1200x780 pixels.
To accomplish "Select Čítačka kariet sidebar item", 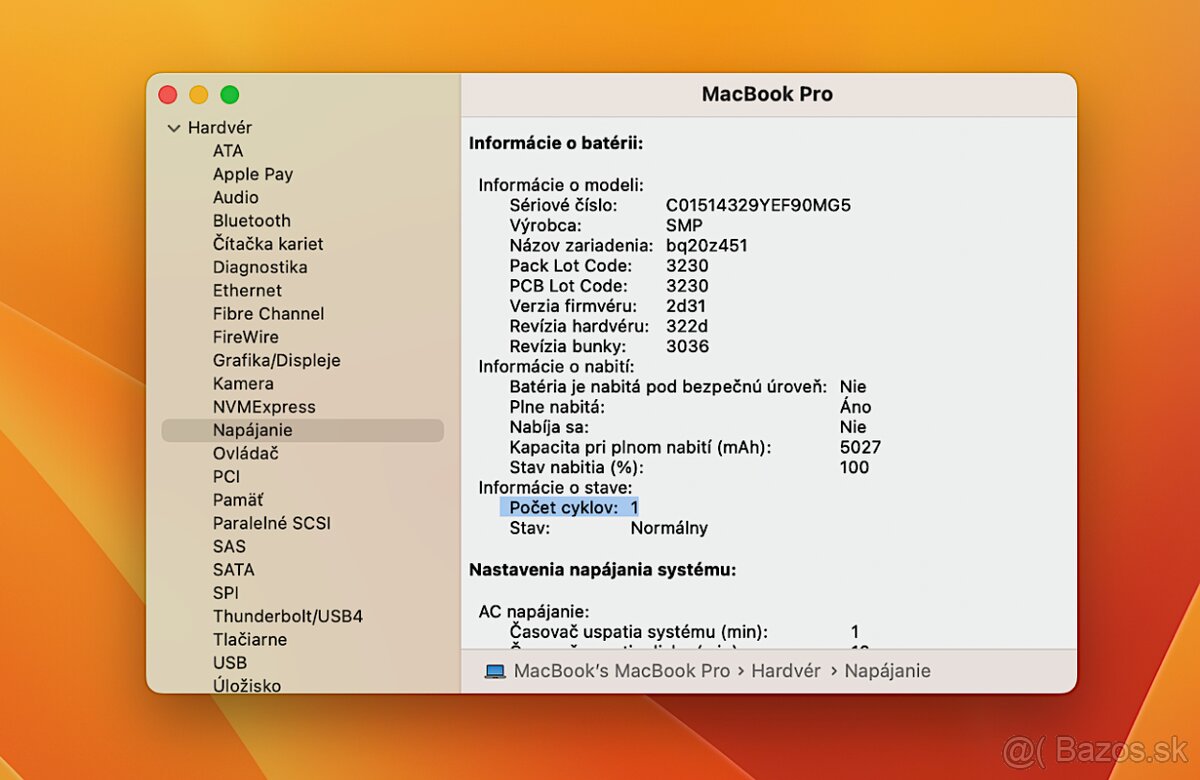I will pyautogui.click(x=268, y=244).
